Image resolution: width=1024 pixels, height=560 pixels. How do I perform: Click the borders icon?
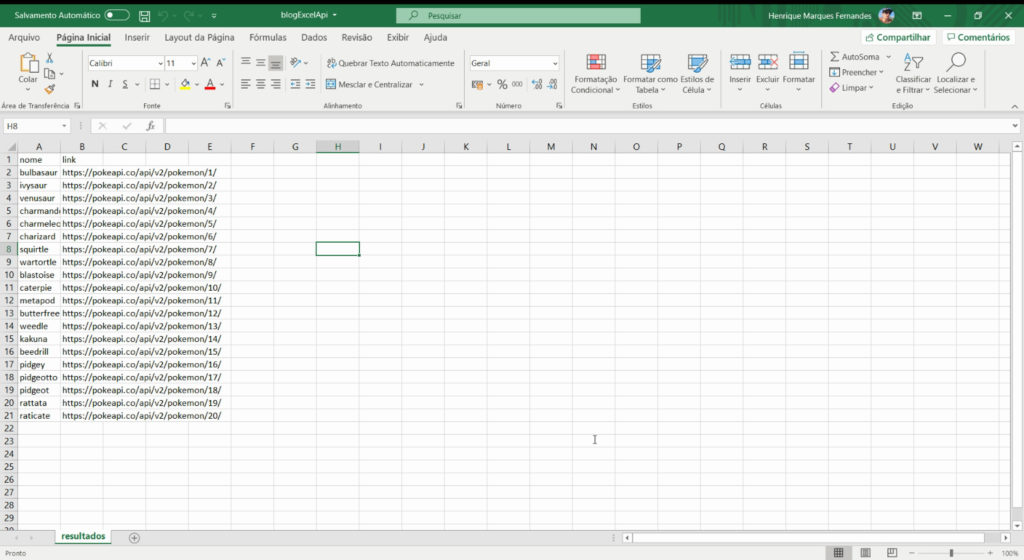[155, 84]
